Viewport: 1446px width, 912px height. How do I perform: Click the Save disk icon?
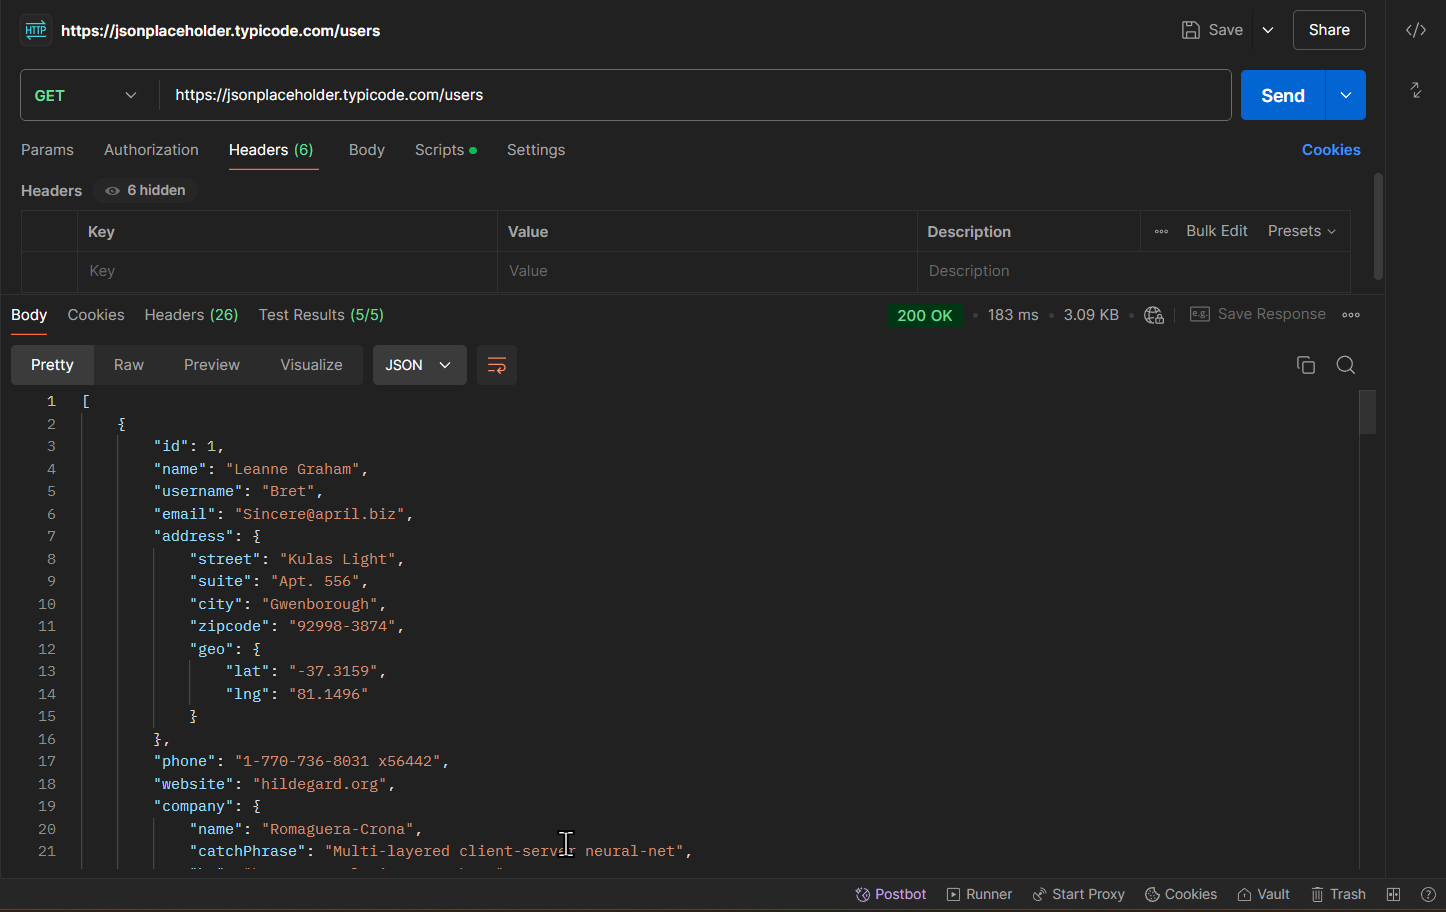tap(1191, 30)
